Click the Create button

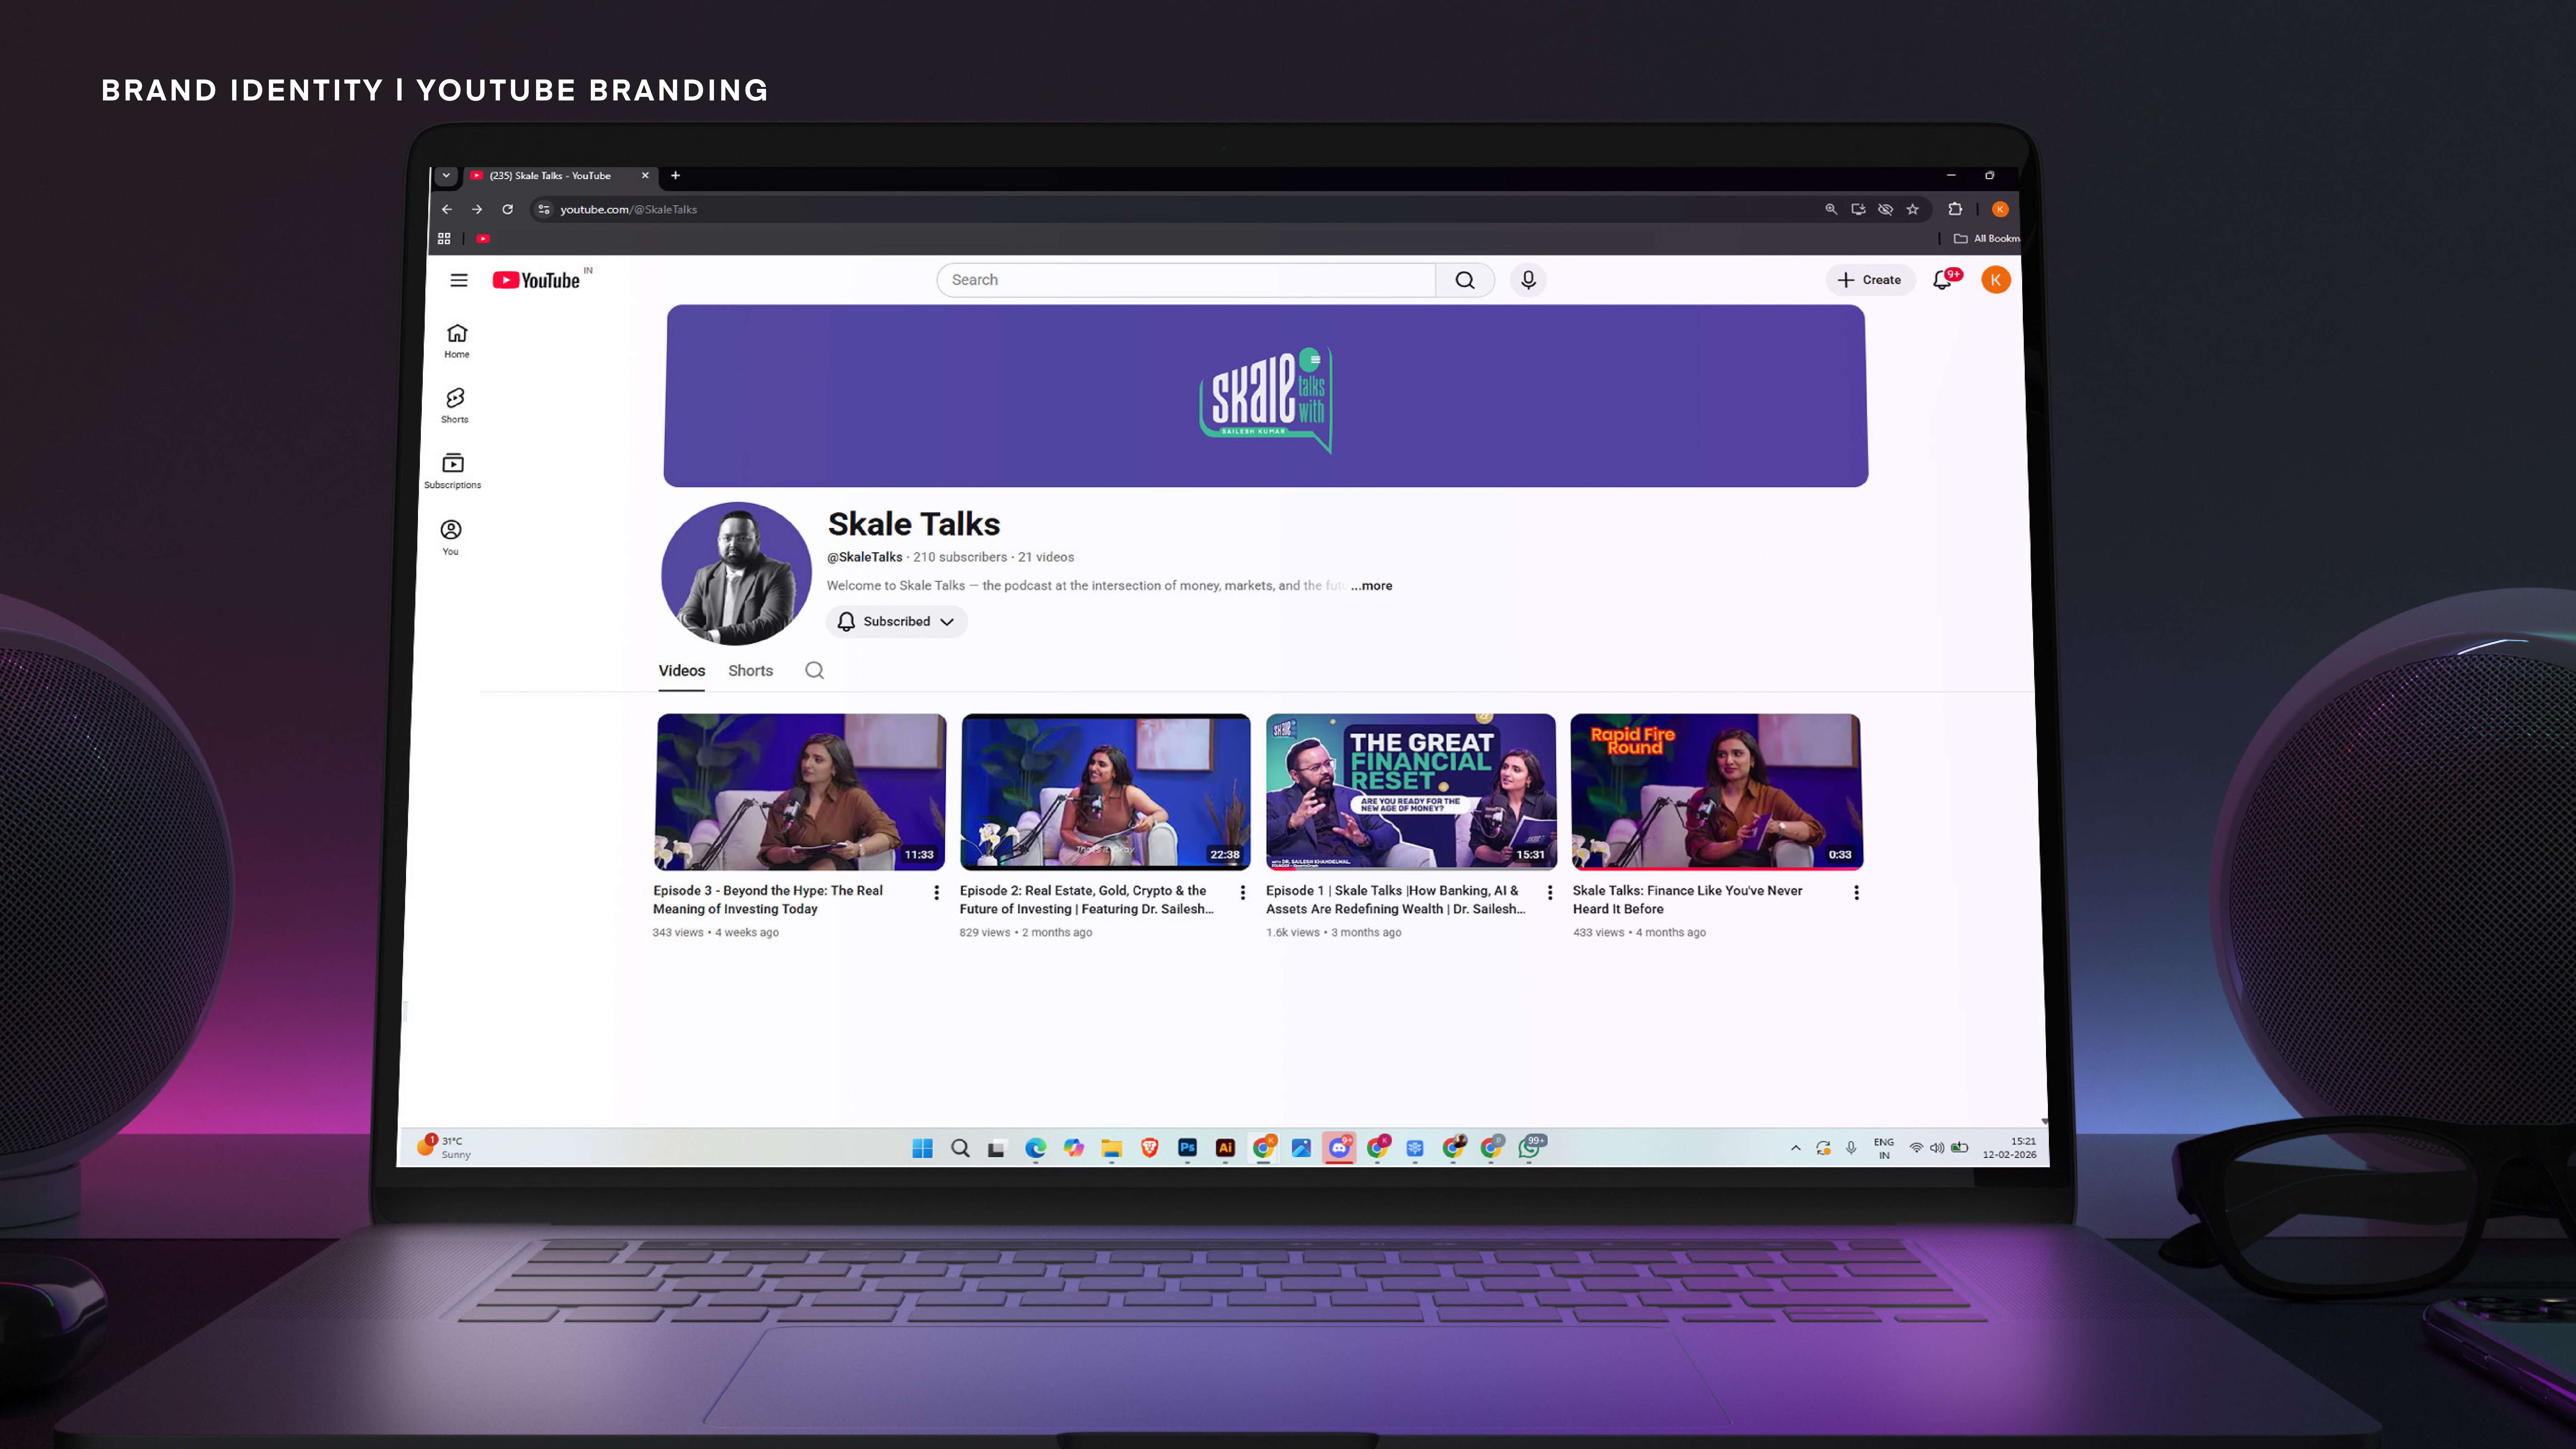(1870, 280)
